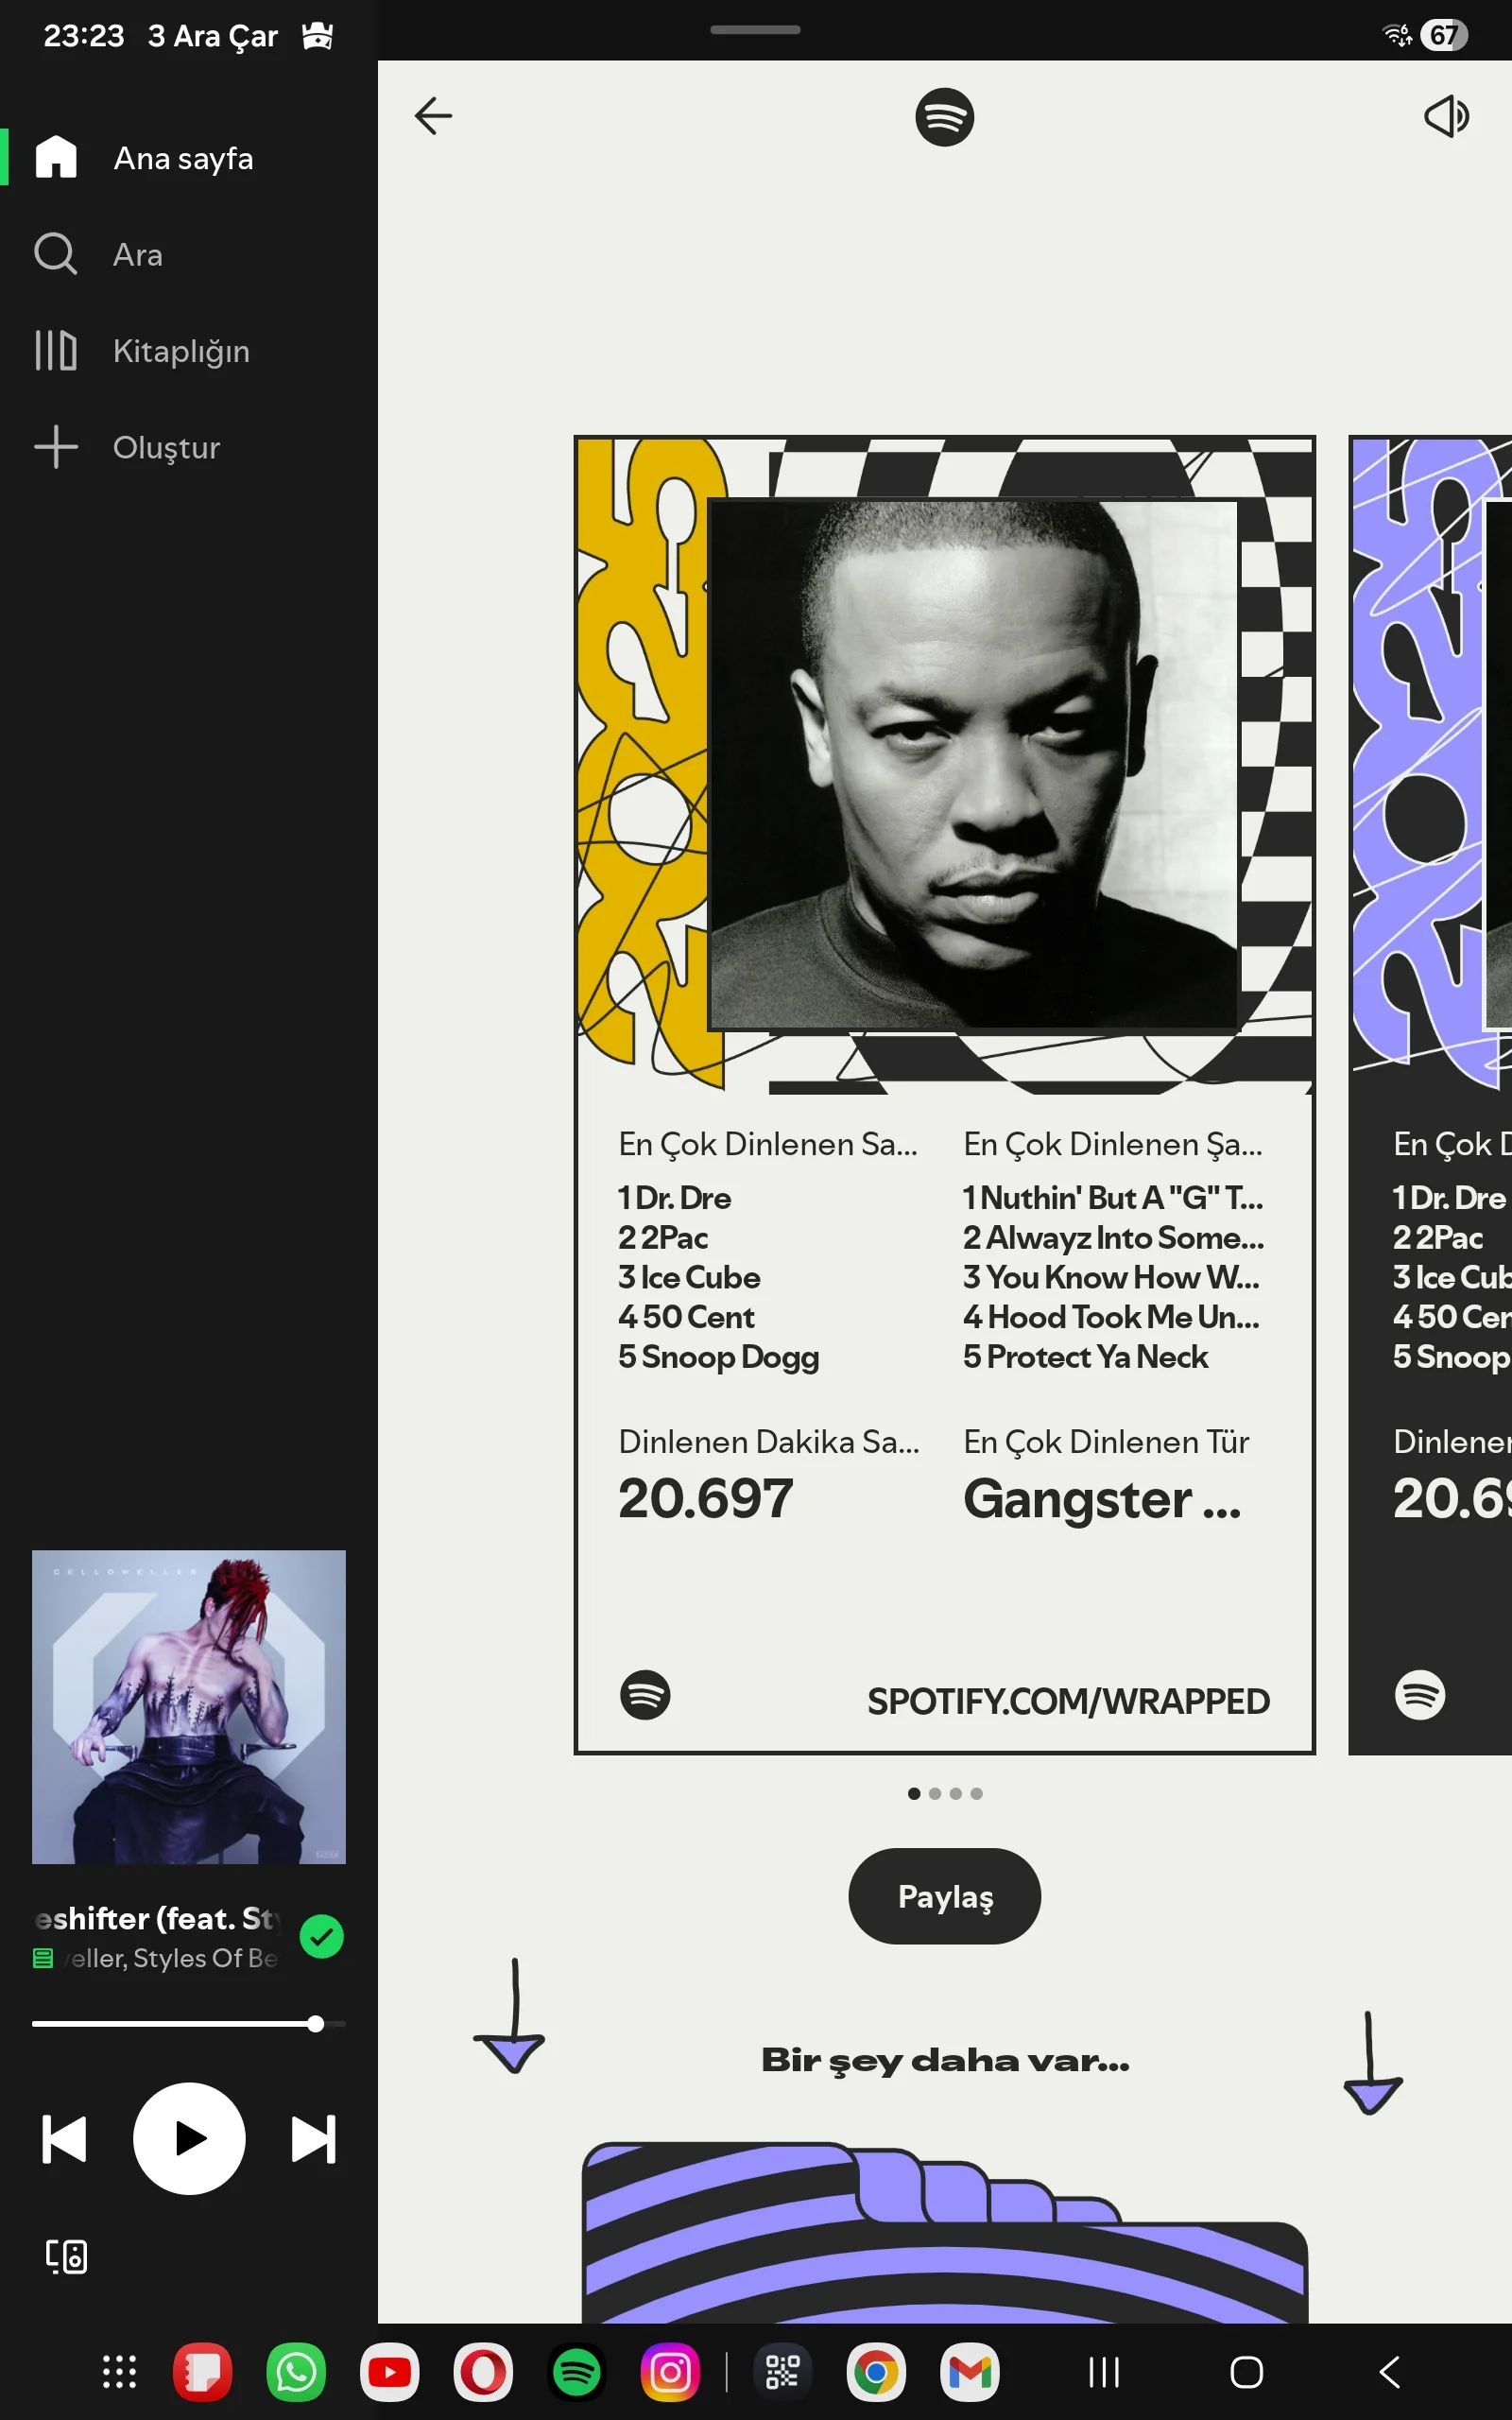The width and height of the screenshot is (1512, 2420).
Task: Open the connect to device icon
Action: 67,2256
